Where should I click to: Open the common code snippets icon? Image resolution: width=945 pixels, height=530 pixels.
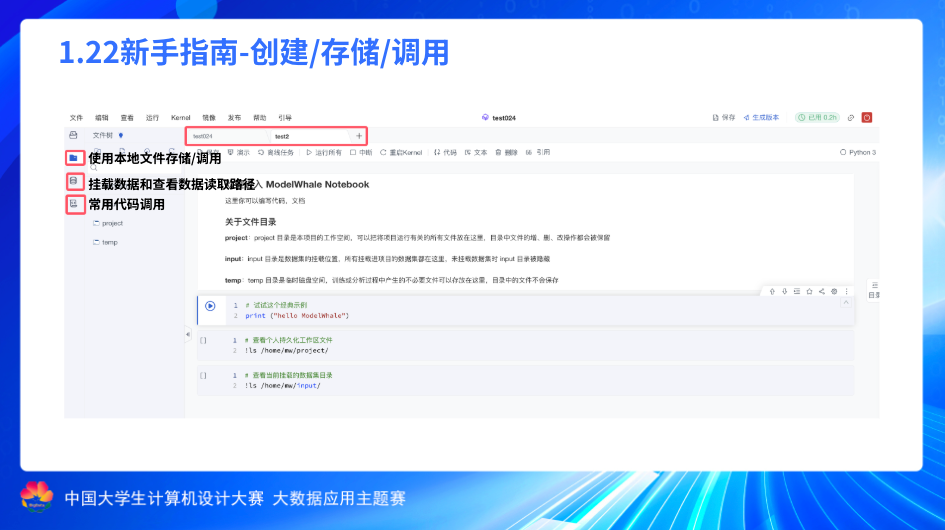click(x=73, y=204)
